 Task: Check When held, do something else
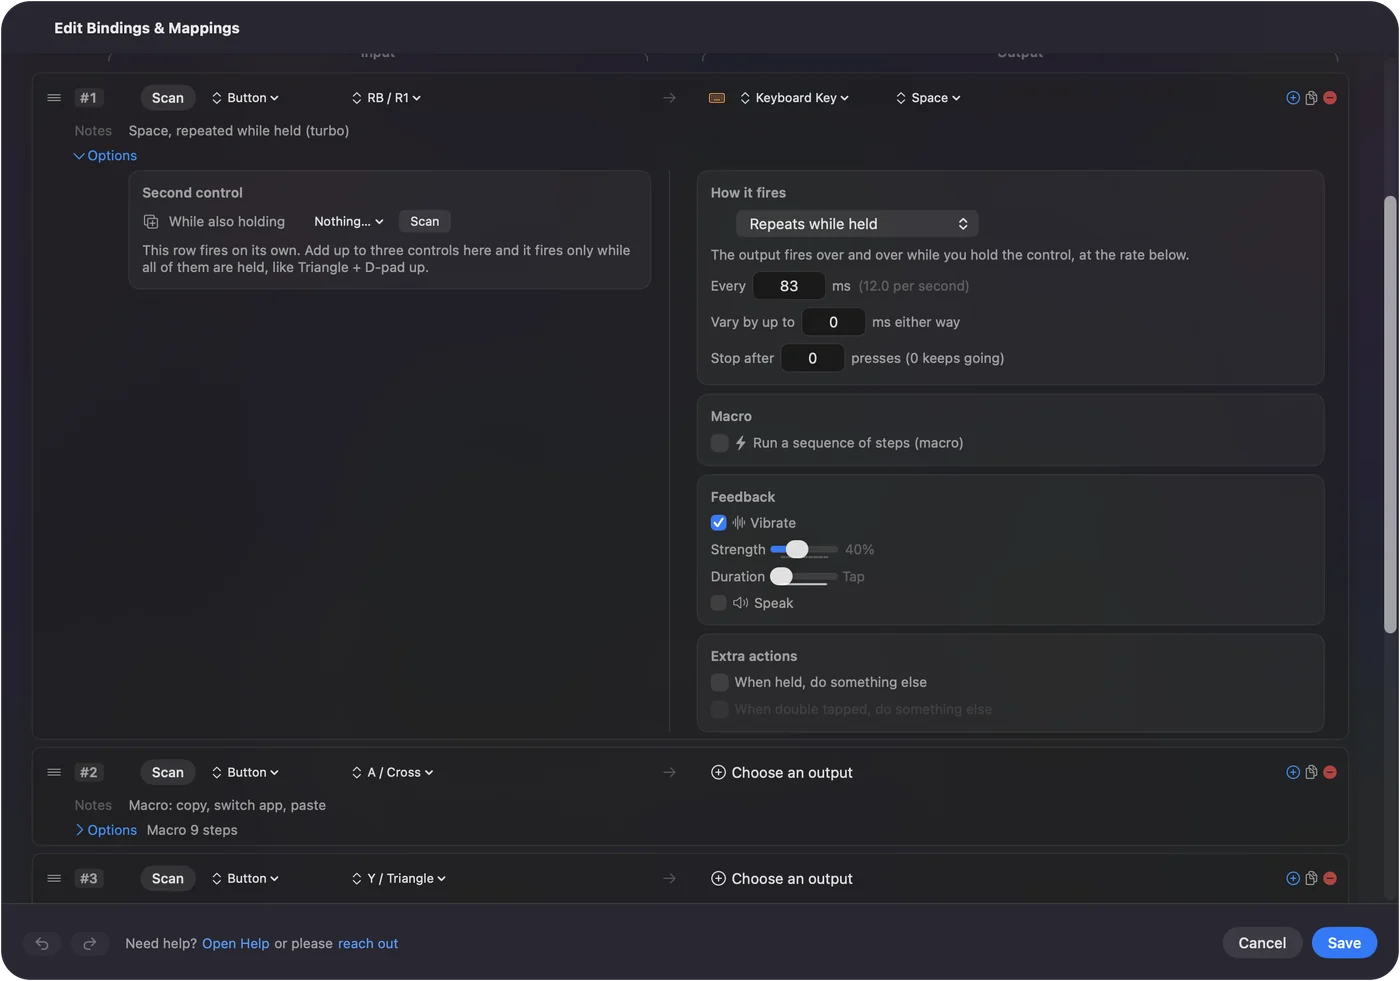[719, 682]
